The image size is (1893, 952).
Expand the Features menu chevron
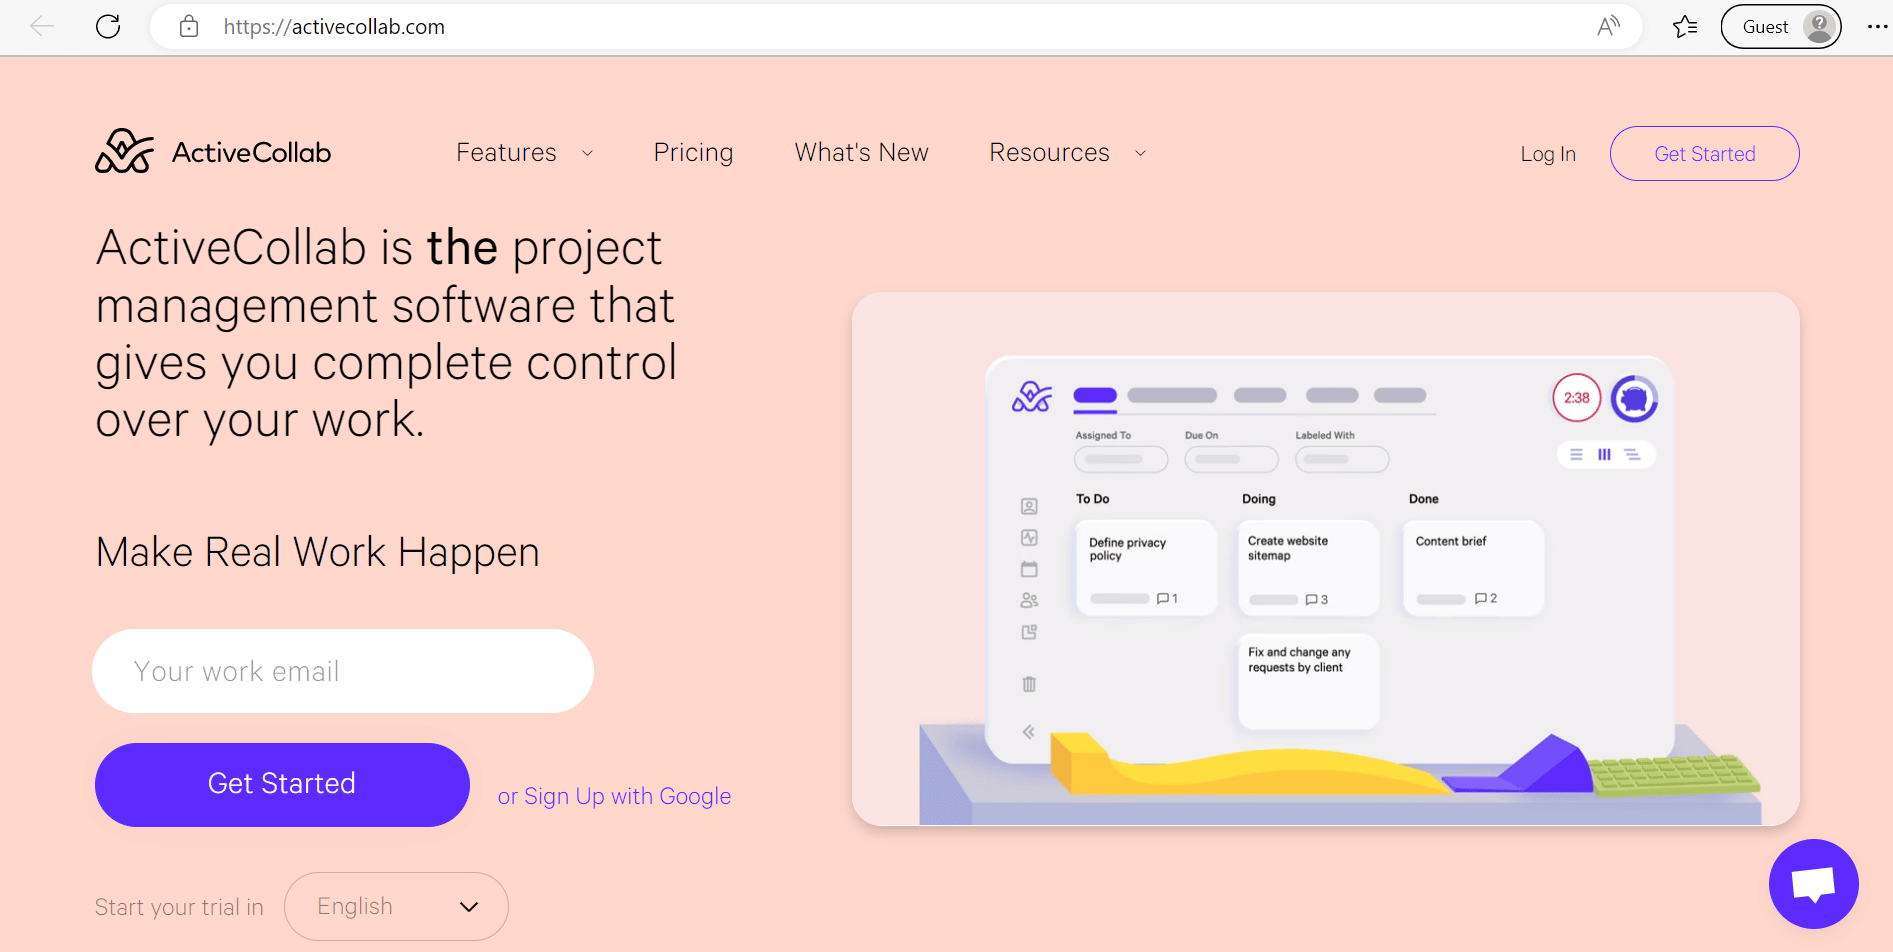(588, 153)
